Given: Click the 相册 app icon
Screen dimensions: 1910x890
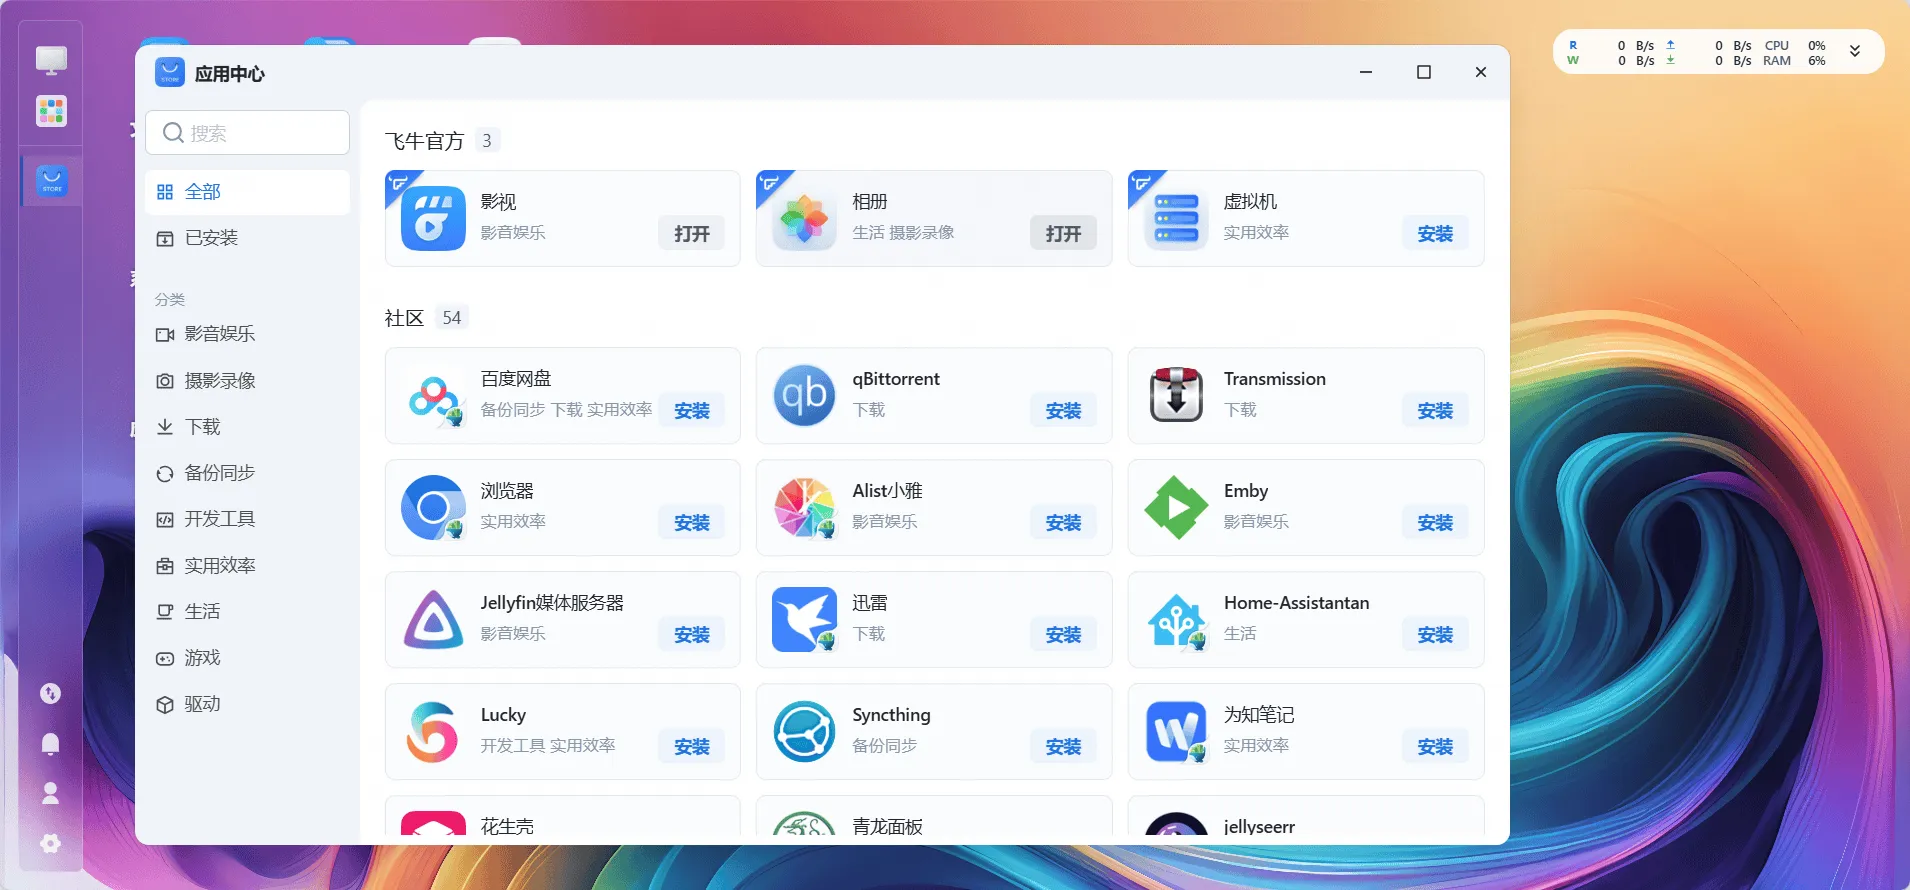Looking at the screenshot, I should 805,219.
